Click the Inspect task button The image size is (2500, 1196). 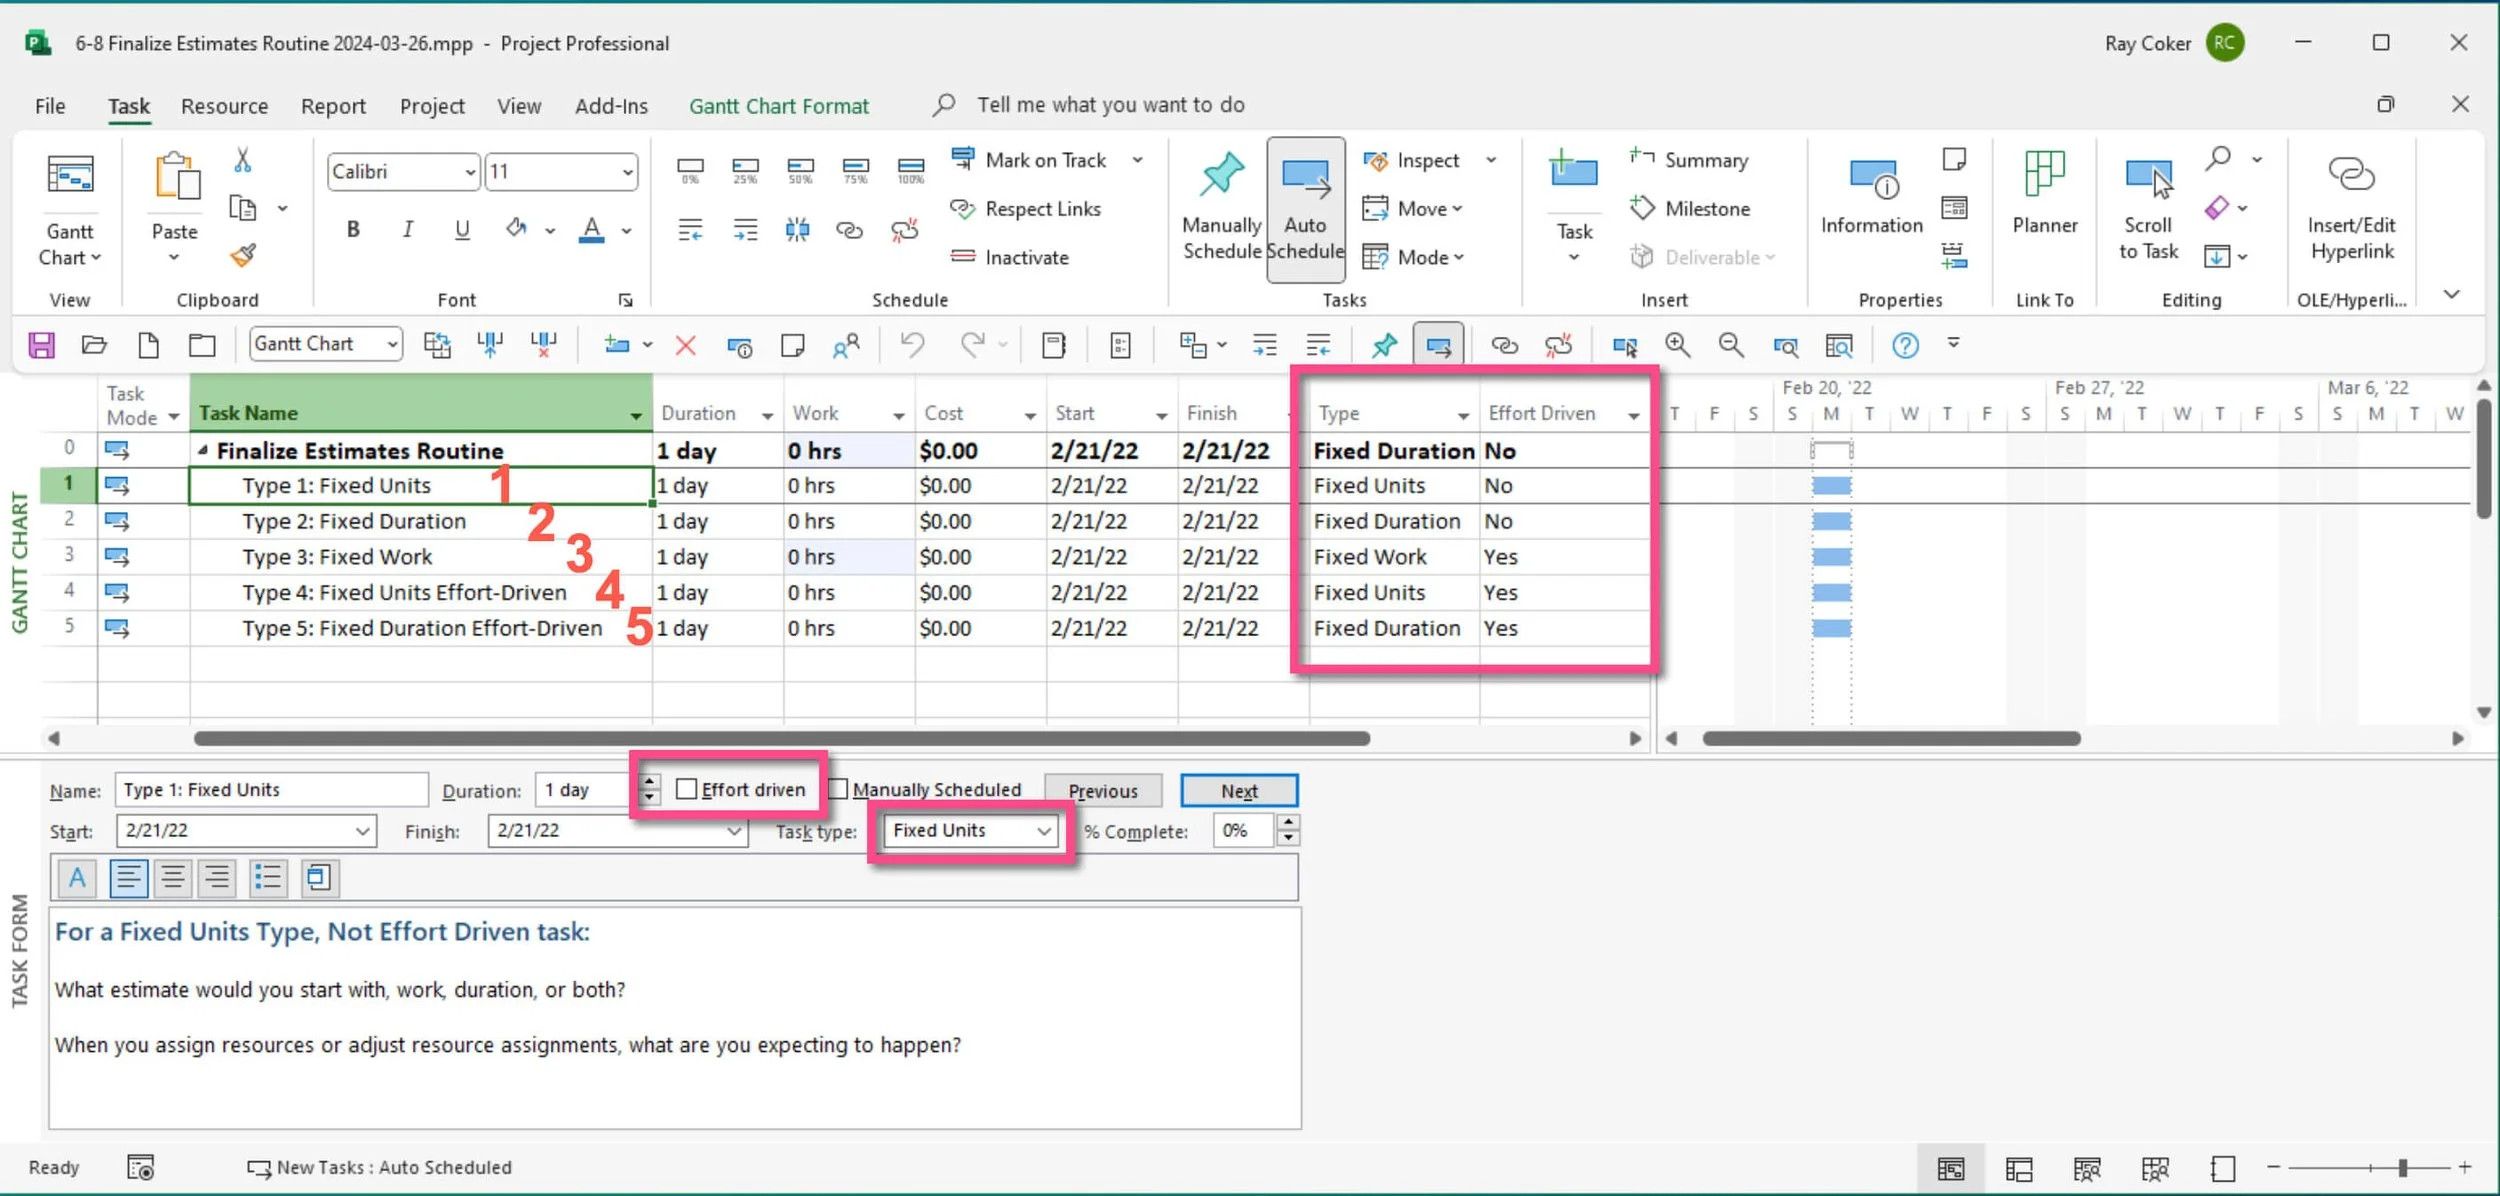[x=1412, y=160]
